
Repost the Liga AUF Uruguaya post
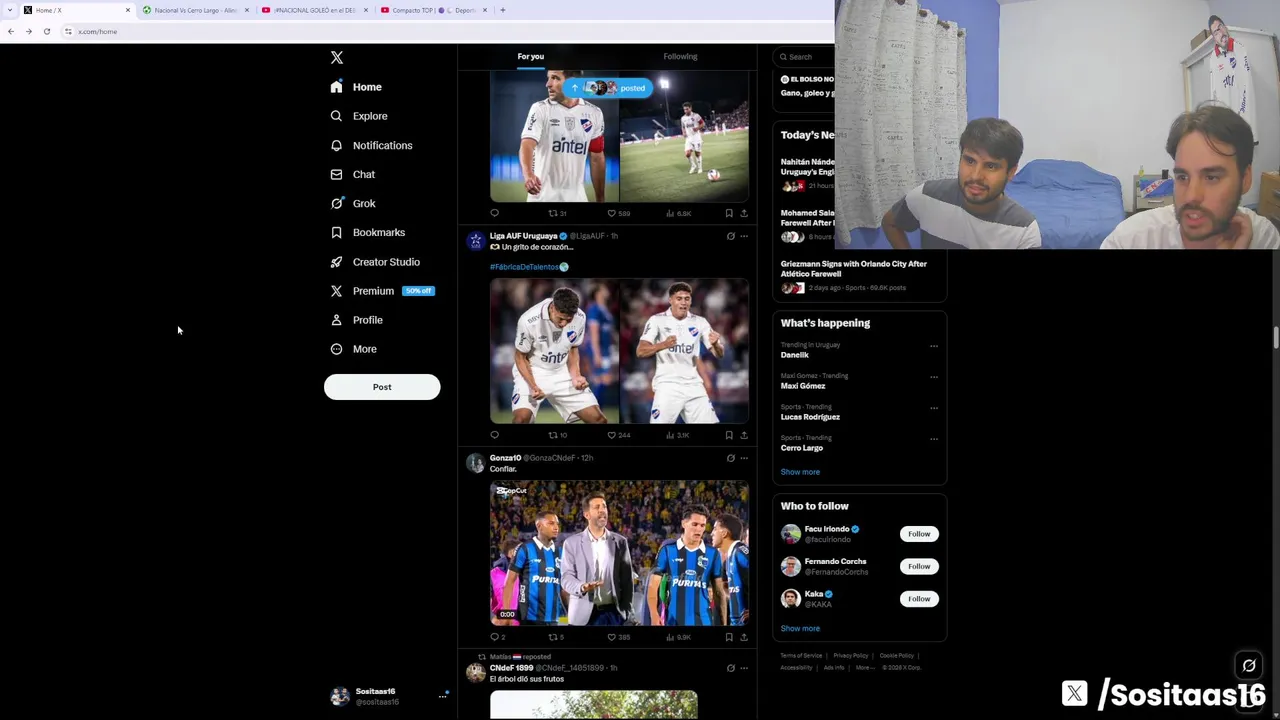557,435
